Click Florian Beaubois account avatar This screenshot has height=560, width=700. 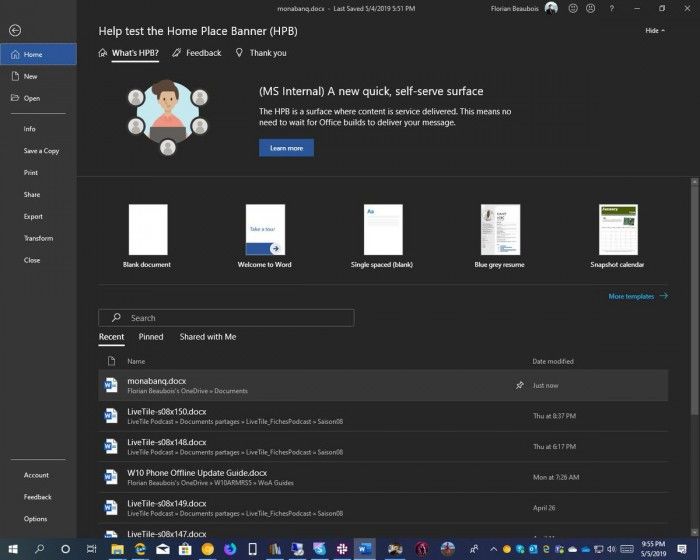pyautogui.click(x=551, y=8)
